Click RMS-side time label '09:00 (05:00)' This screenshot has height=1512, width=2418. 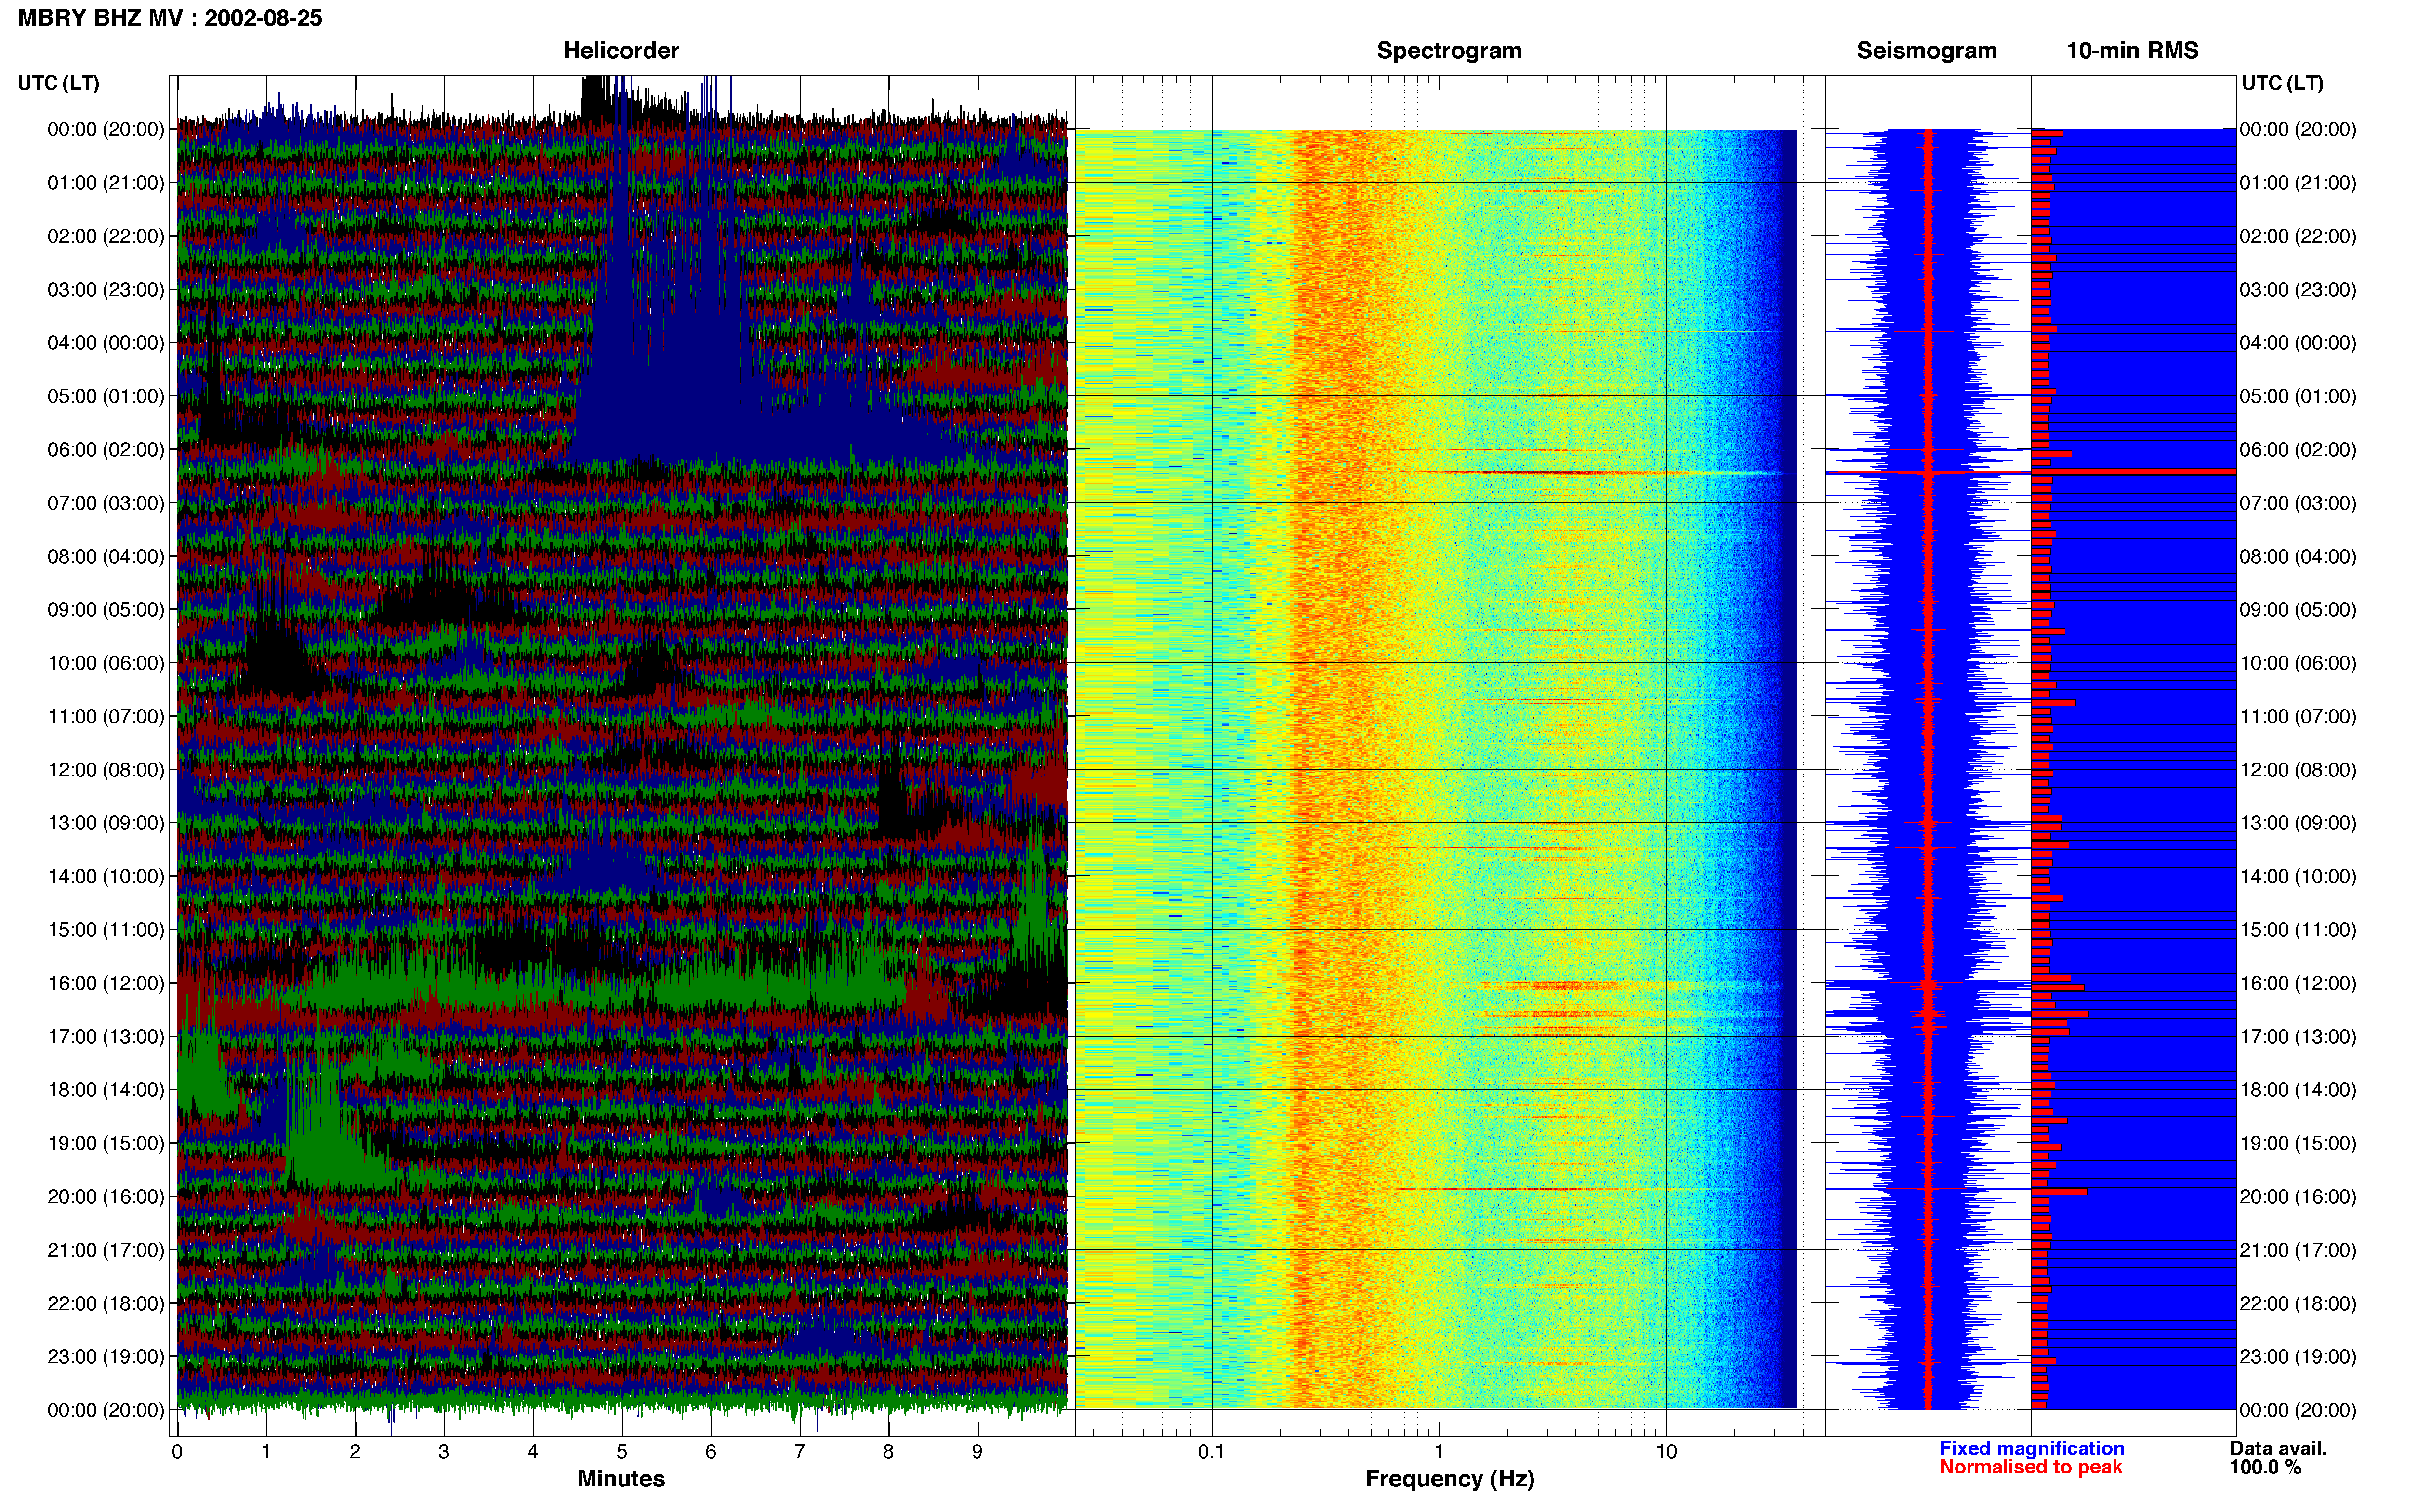click(2298, 610)
